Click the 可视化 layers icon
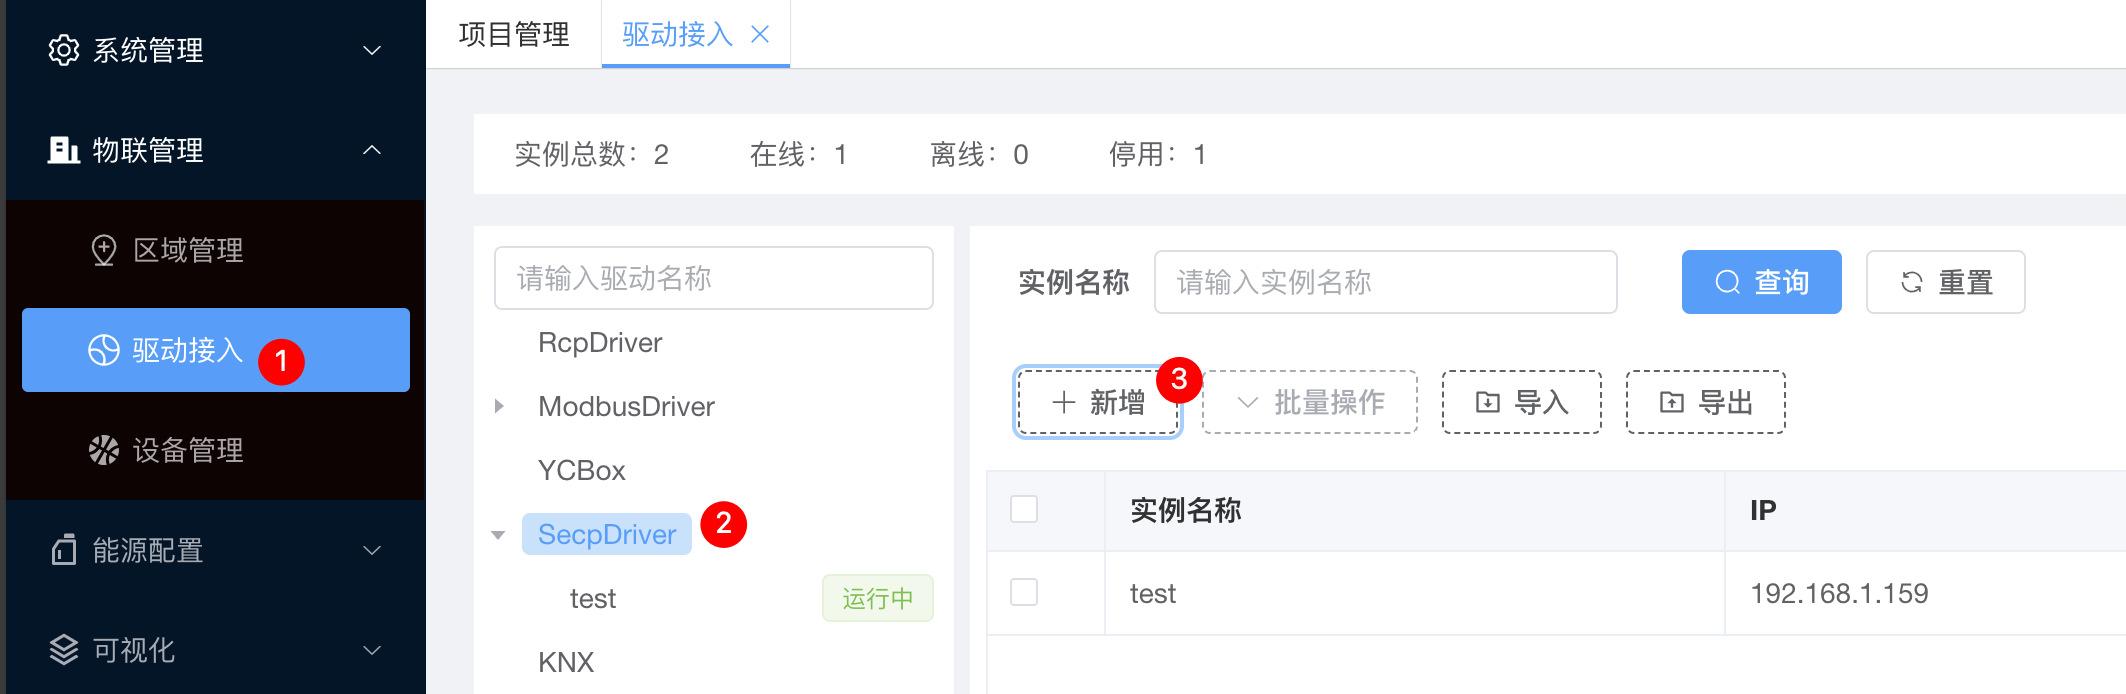The image size is (2126, 694). (x=64, y=650)
